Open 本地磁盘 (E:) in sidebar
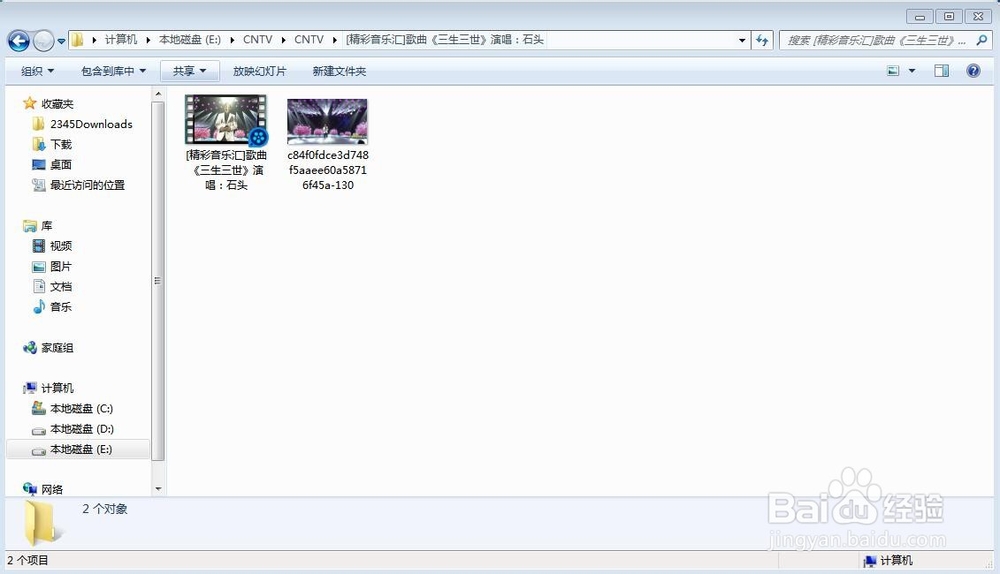Screen dimensions: 1000x574 78,450
